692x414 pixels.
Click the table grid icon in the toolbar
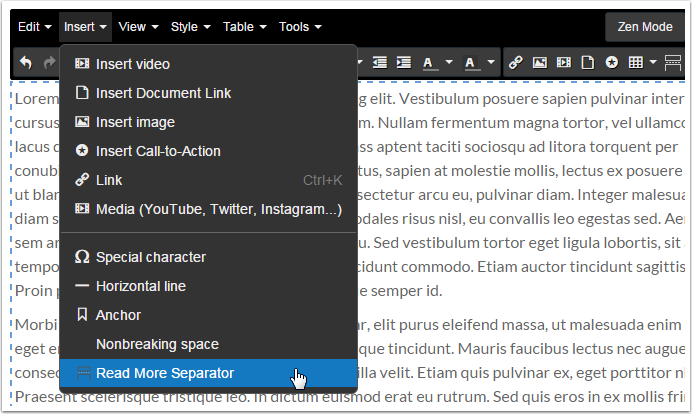(x=636, y=62)
